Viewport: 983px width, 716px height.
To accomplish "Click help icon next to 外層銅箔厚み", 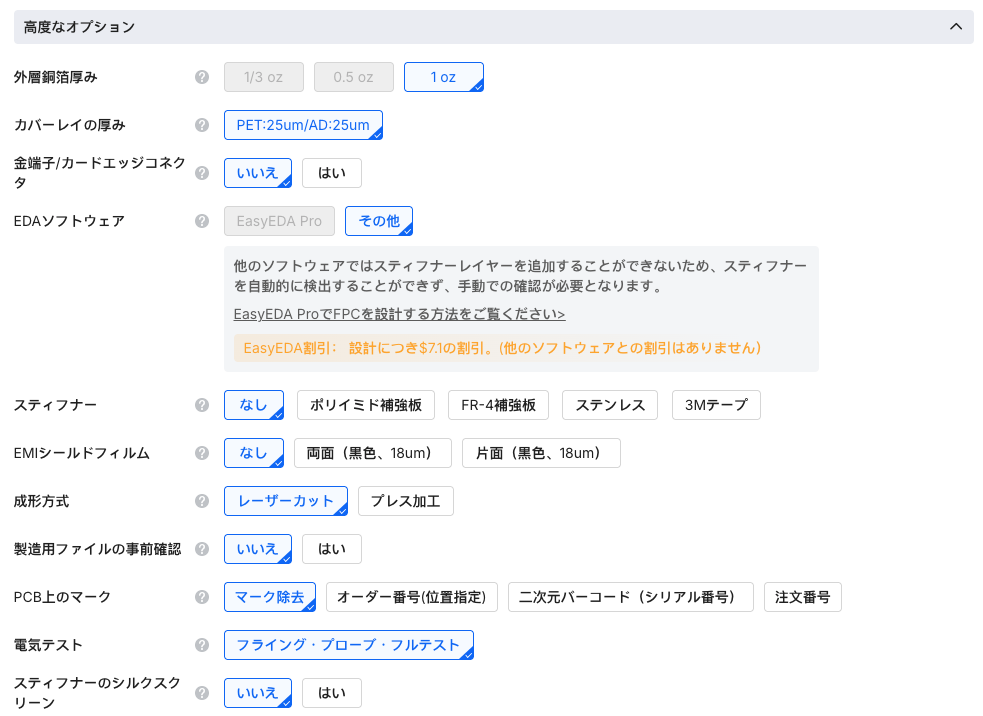I will click(202, 77).
